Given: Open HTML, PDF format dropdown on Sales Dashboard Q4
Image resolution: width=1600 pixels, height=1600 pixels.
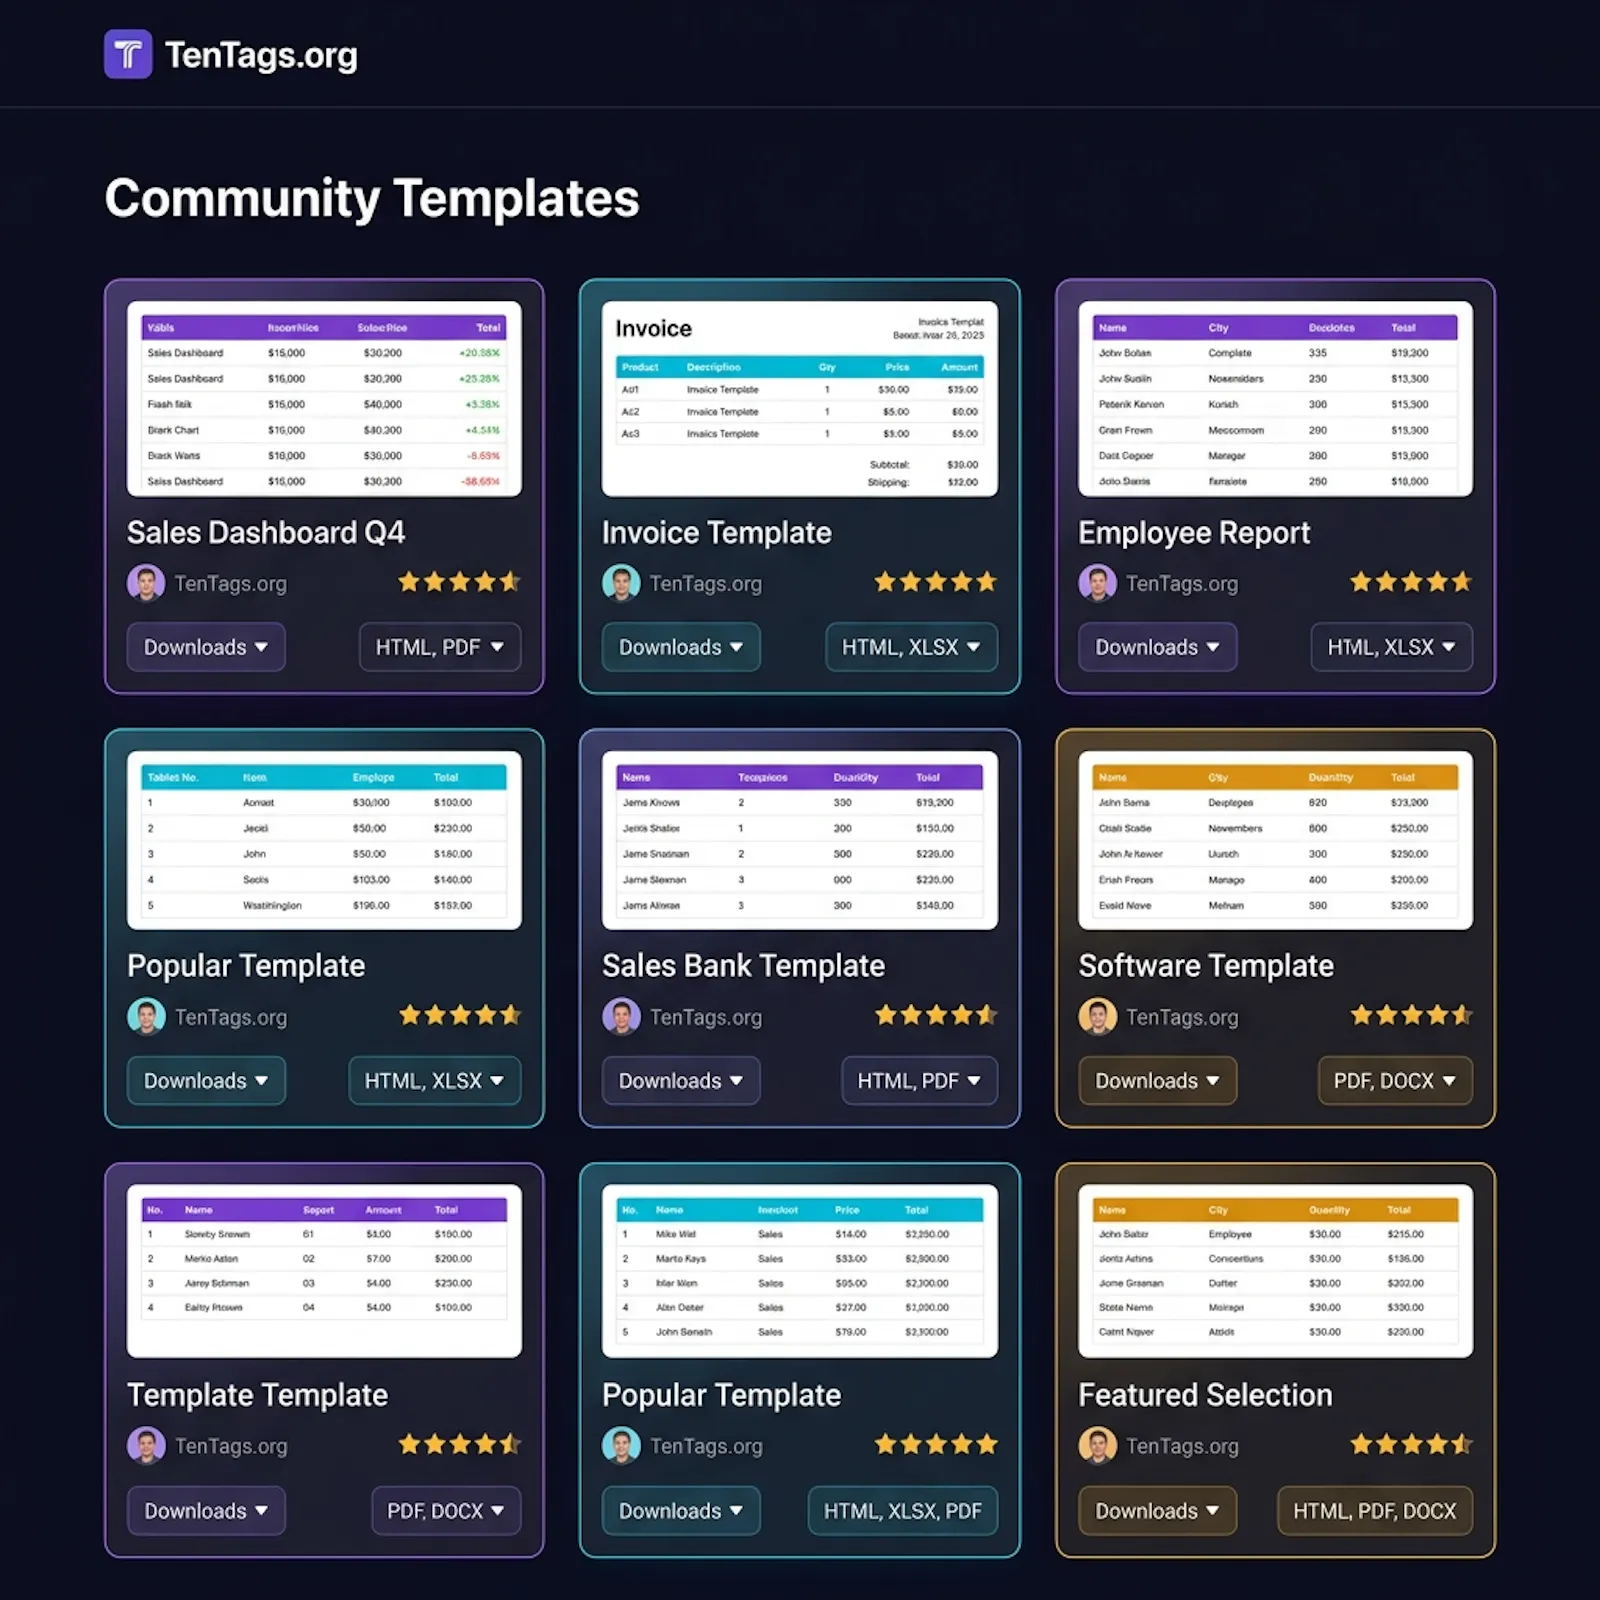Looking at the screenshot, I should 440,647.
